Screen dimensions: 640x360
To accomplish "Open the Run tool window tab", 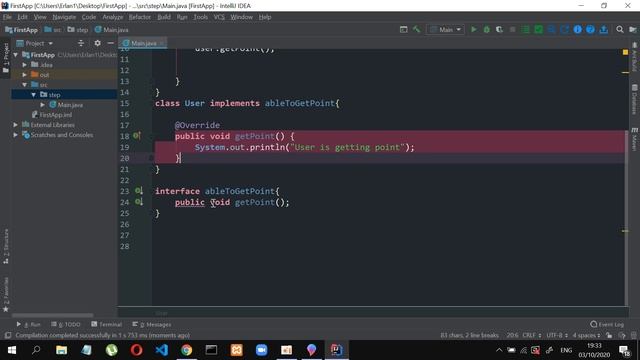I will (x=28, y=324).
